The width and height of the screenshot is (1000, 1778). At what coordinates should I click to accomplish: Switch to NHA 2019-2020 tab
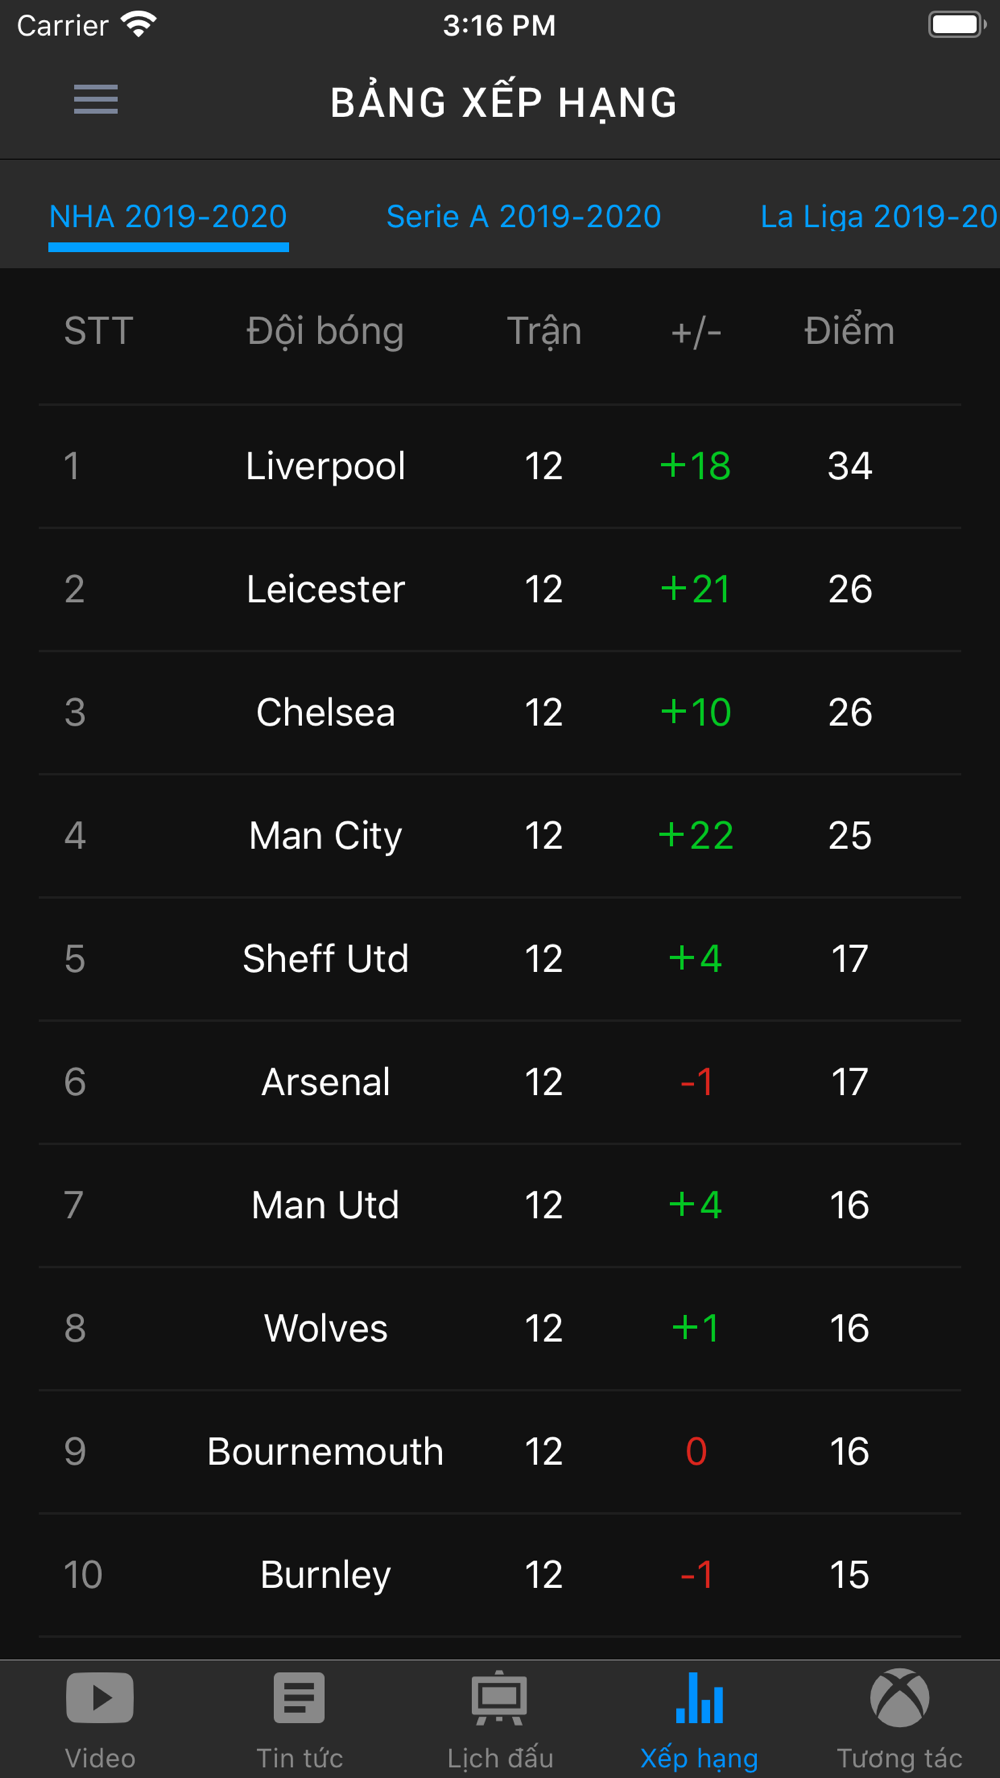tap(168, 217)
